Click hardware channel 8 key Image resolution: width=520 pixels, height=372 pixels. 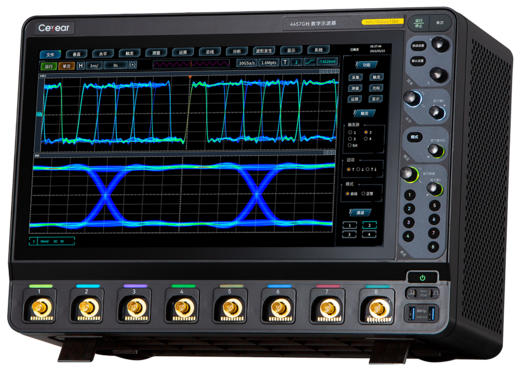(433, 247)
